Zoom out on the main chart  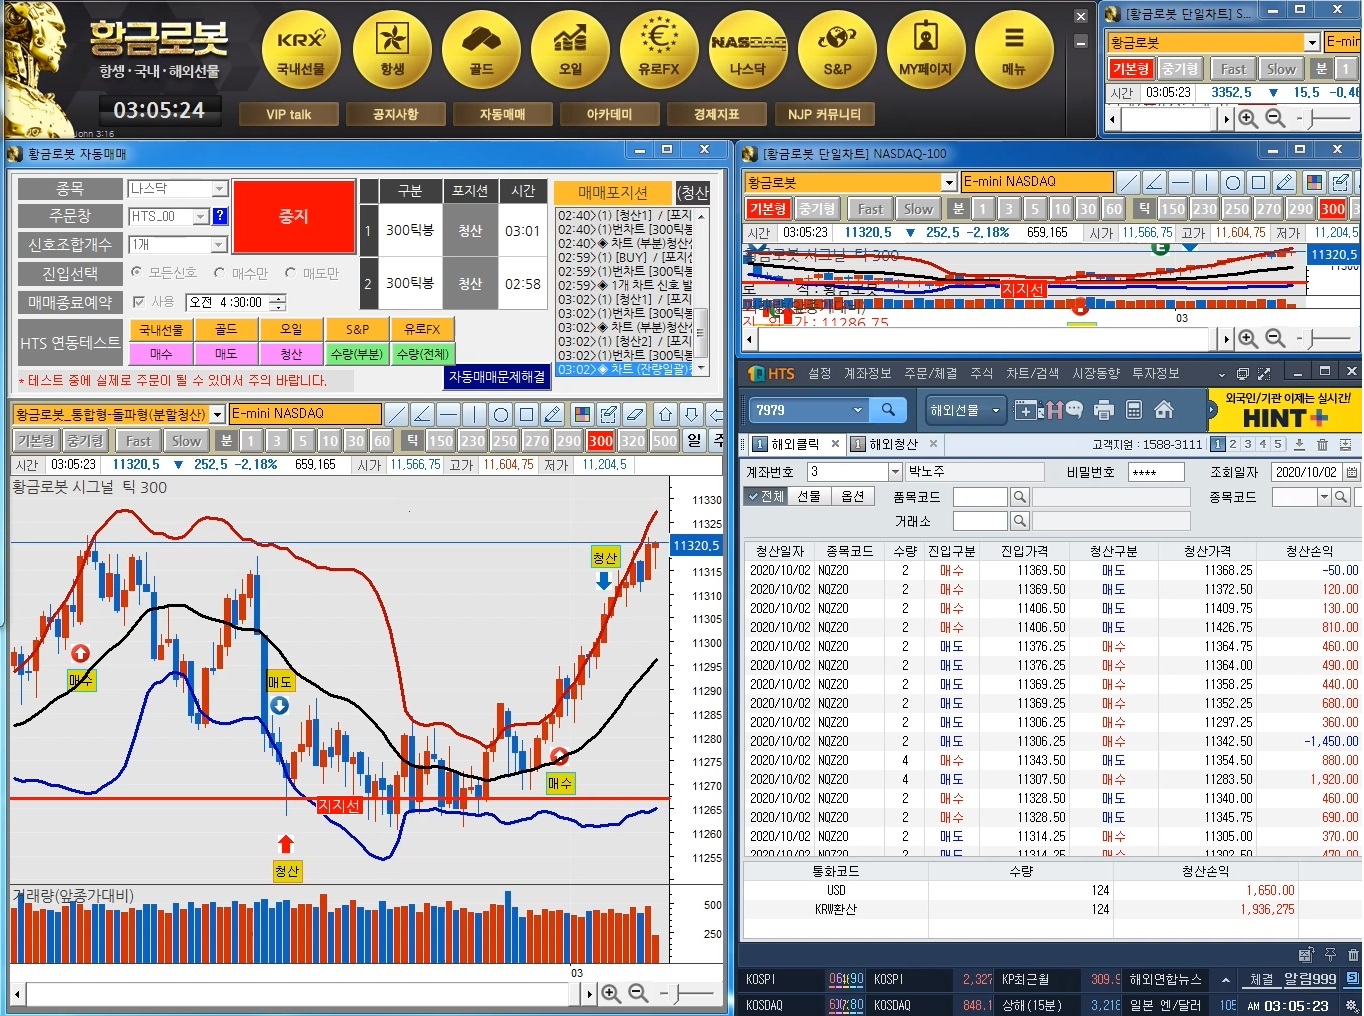[638, 994]
